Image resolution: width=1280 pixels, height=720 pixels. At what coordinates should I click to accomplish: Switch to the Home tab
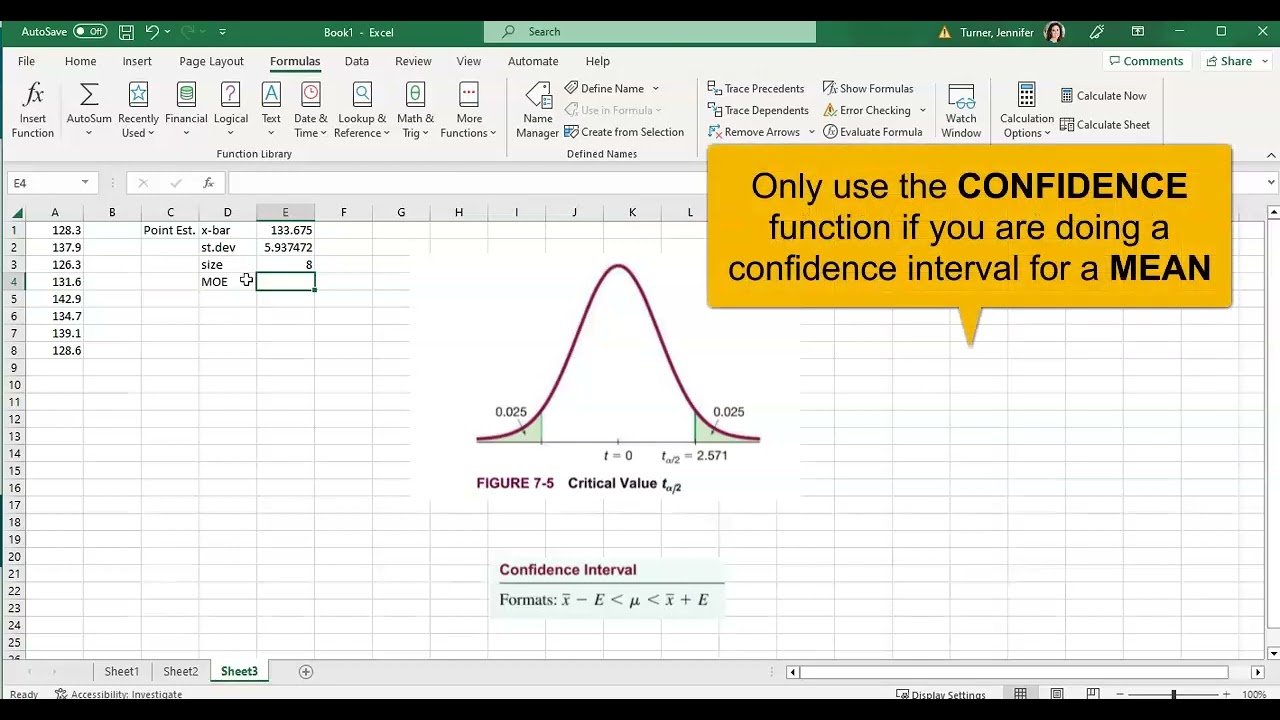(80, 61)
